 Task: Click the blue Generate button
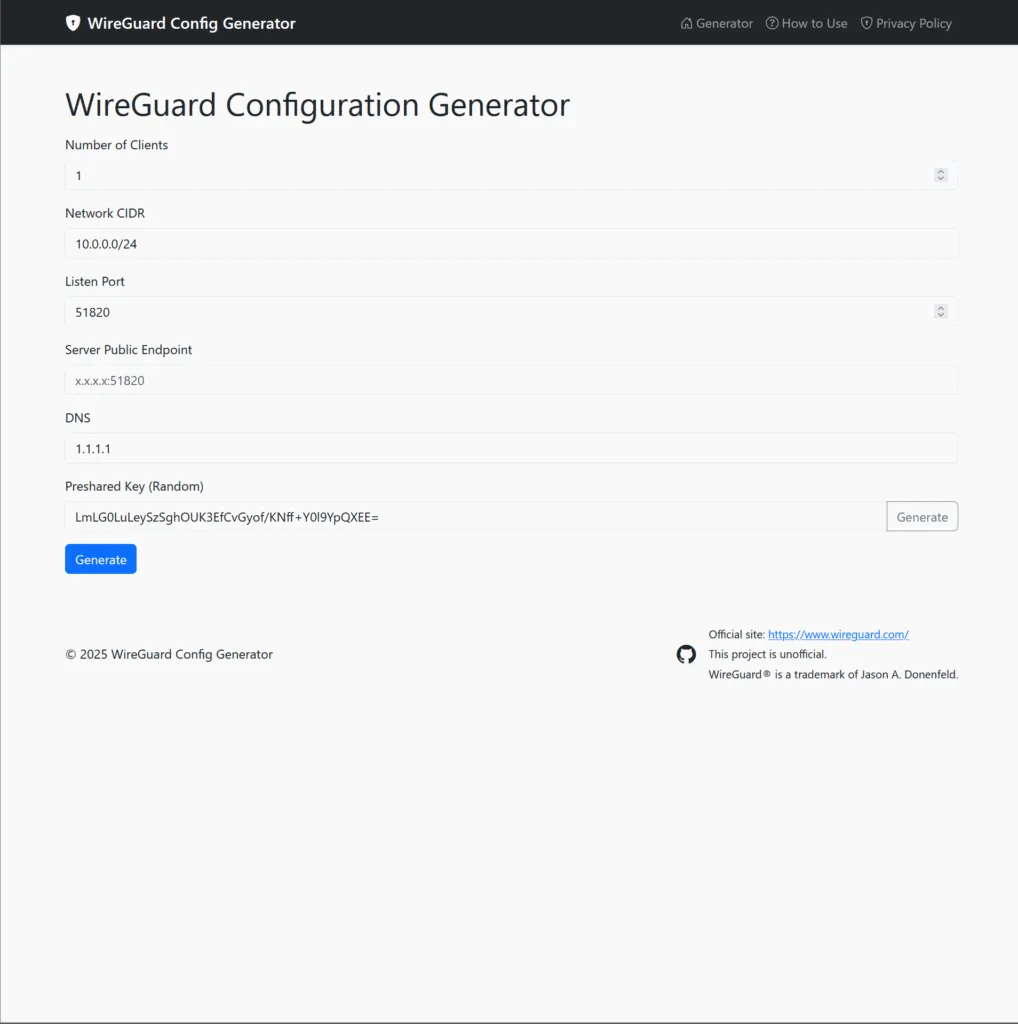pos(101,559)
